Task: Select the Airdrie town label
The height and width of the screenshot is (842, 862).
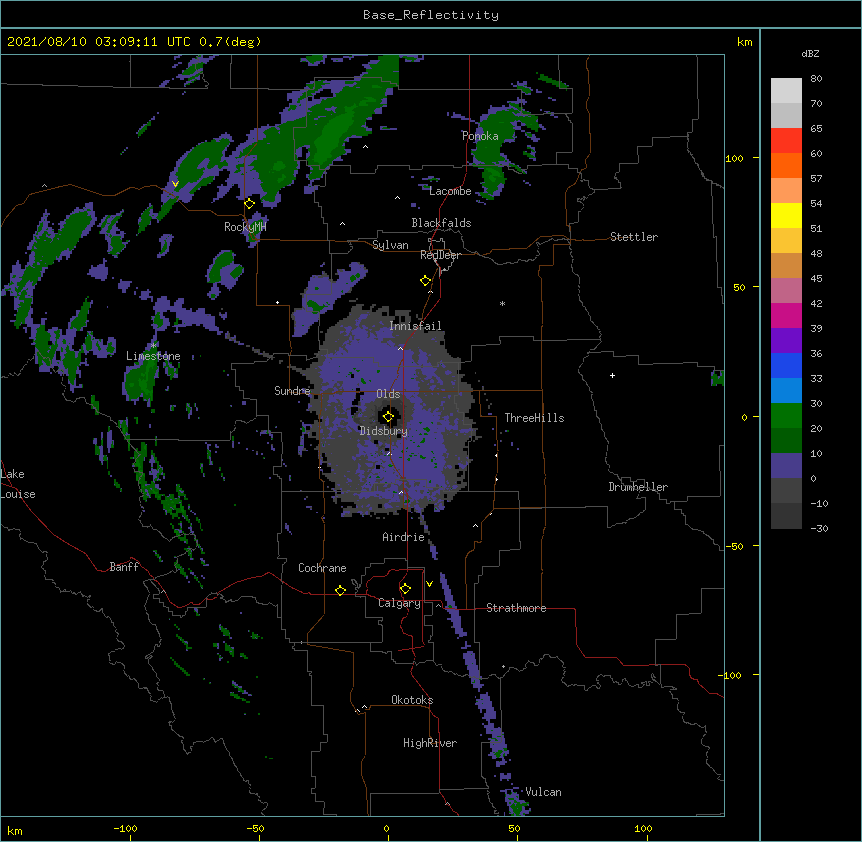Action: pos(404,537)
